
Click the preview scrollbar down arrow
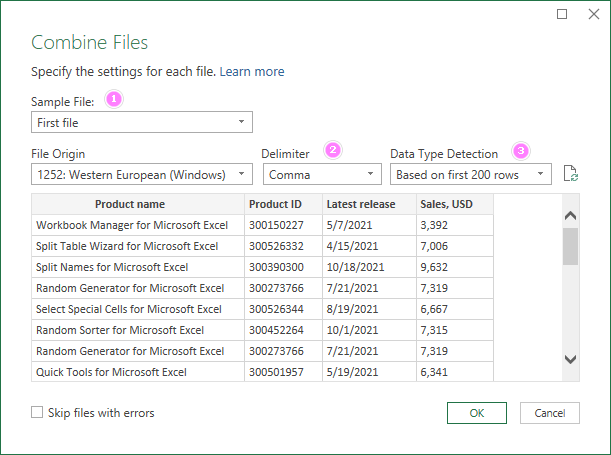click(570, 359)
